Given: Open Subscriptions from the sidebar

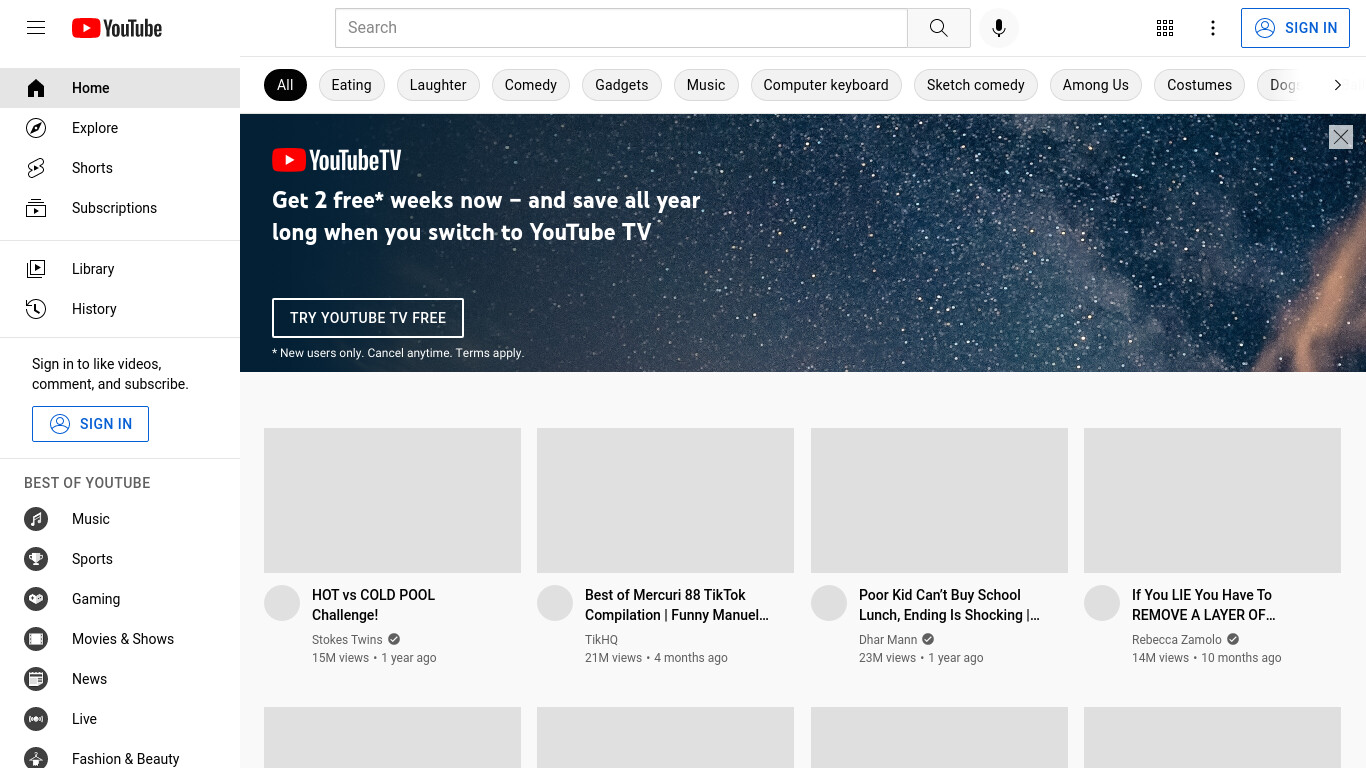Looking at the screenshot, I should click(x=120, y=208).
